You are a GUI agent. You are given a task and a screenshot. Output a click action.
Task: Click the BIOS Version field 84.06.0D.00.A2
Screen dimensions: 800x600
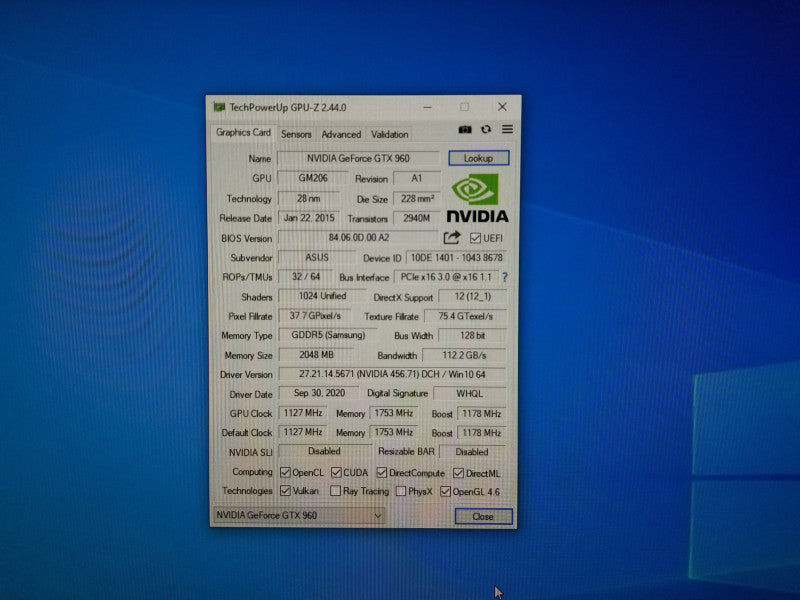coord(359,238)
